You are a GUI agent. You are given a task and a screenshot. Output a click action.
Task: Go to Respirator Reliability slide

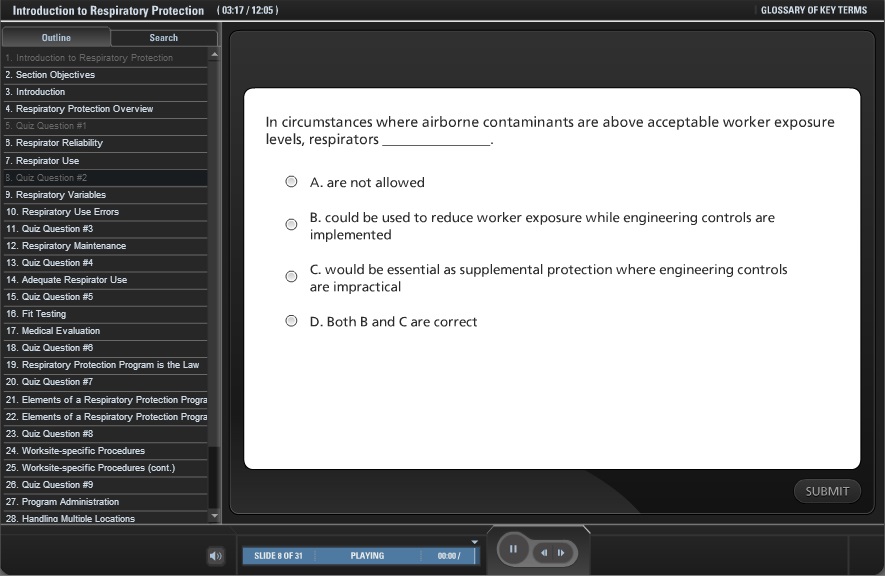(59, 143)
